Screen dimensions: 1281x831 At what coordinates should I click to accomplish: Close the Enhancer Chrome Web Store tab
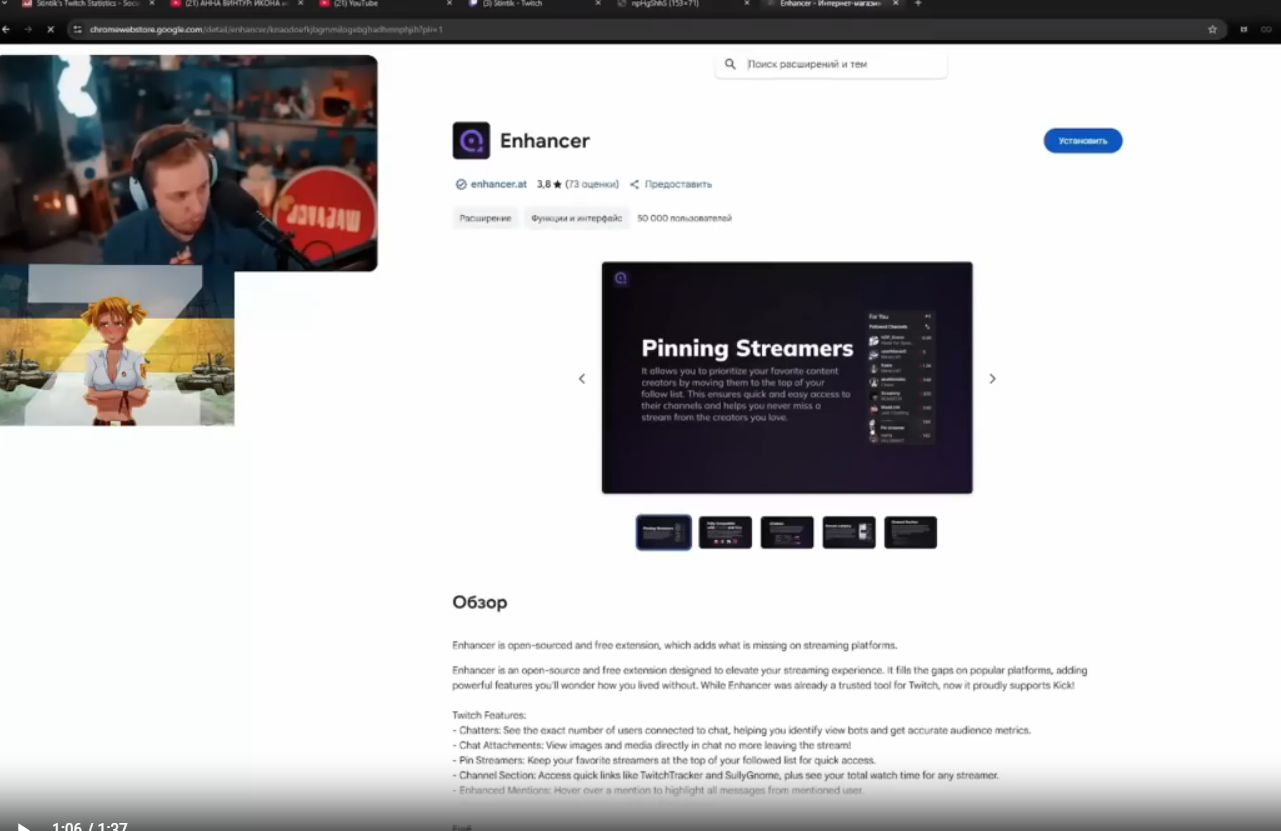[x=895, y=4]
